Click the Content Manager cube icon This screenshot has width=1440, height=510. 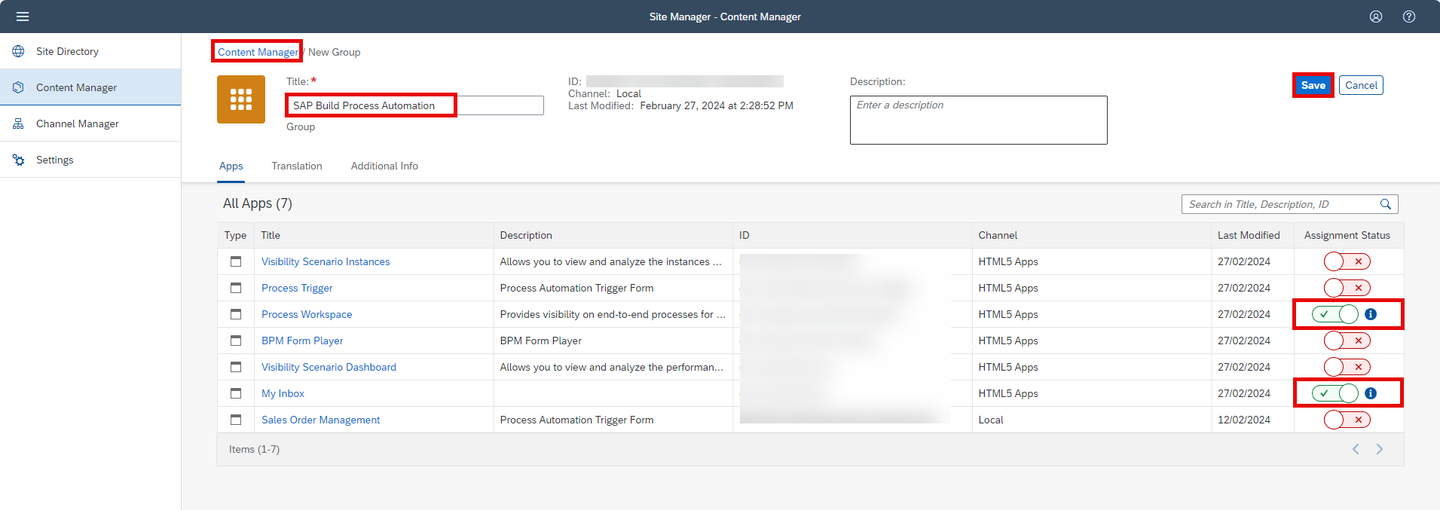[18, 87]
